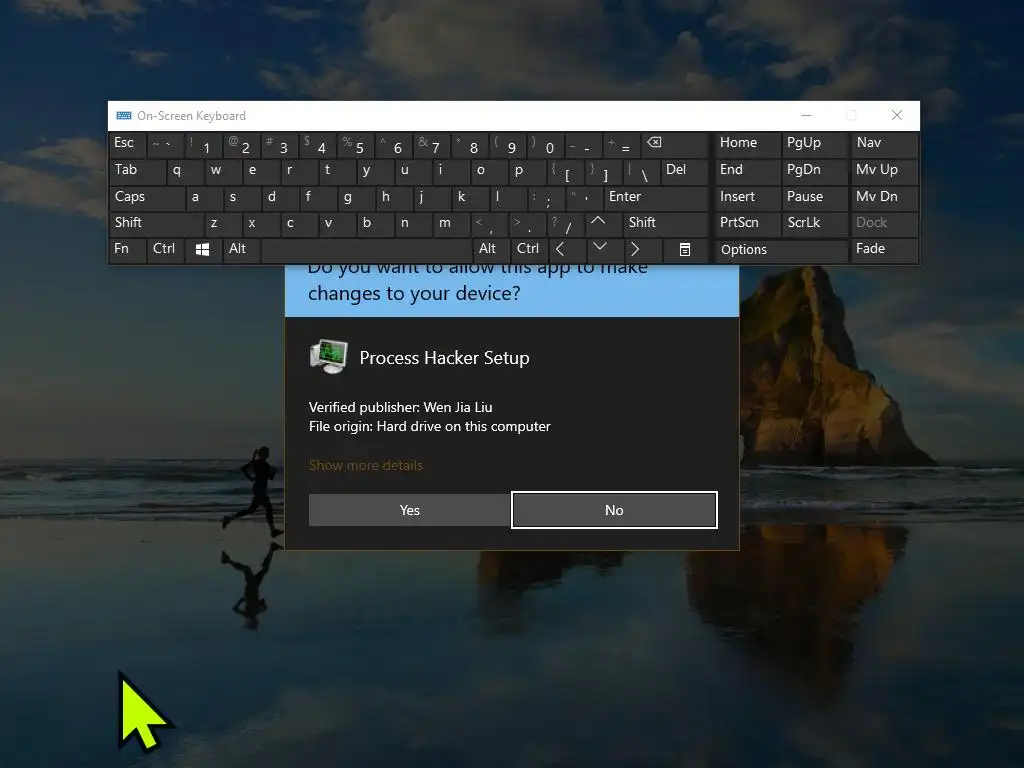Click the context menu key icon
This screenshot has width=1024, height=768.
click(x=684, y=249)
